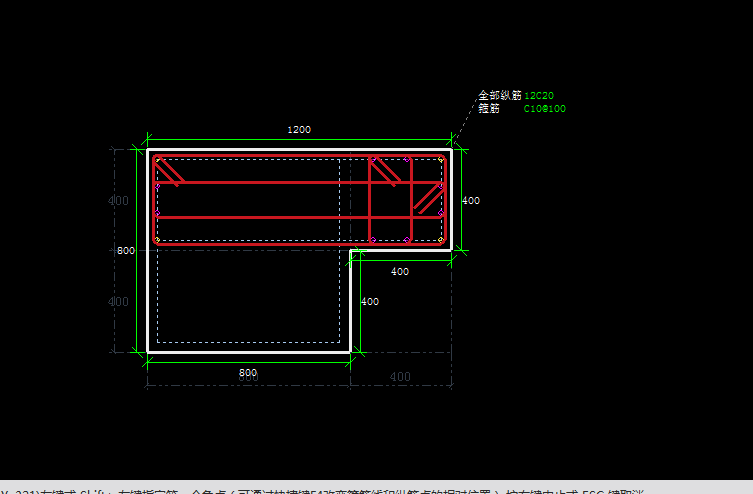
Task: Pick the yellow corner rebar point at top-right
Action: point(441,160)
